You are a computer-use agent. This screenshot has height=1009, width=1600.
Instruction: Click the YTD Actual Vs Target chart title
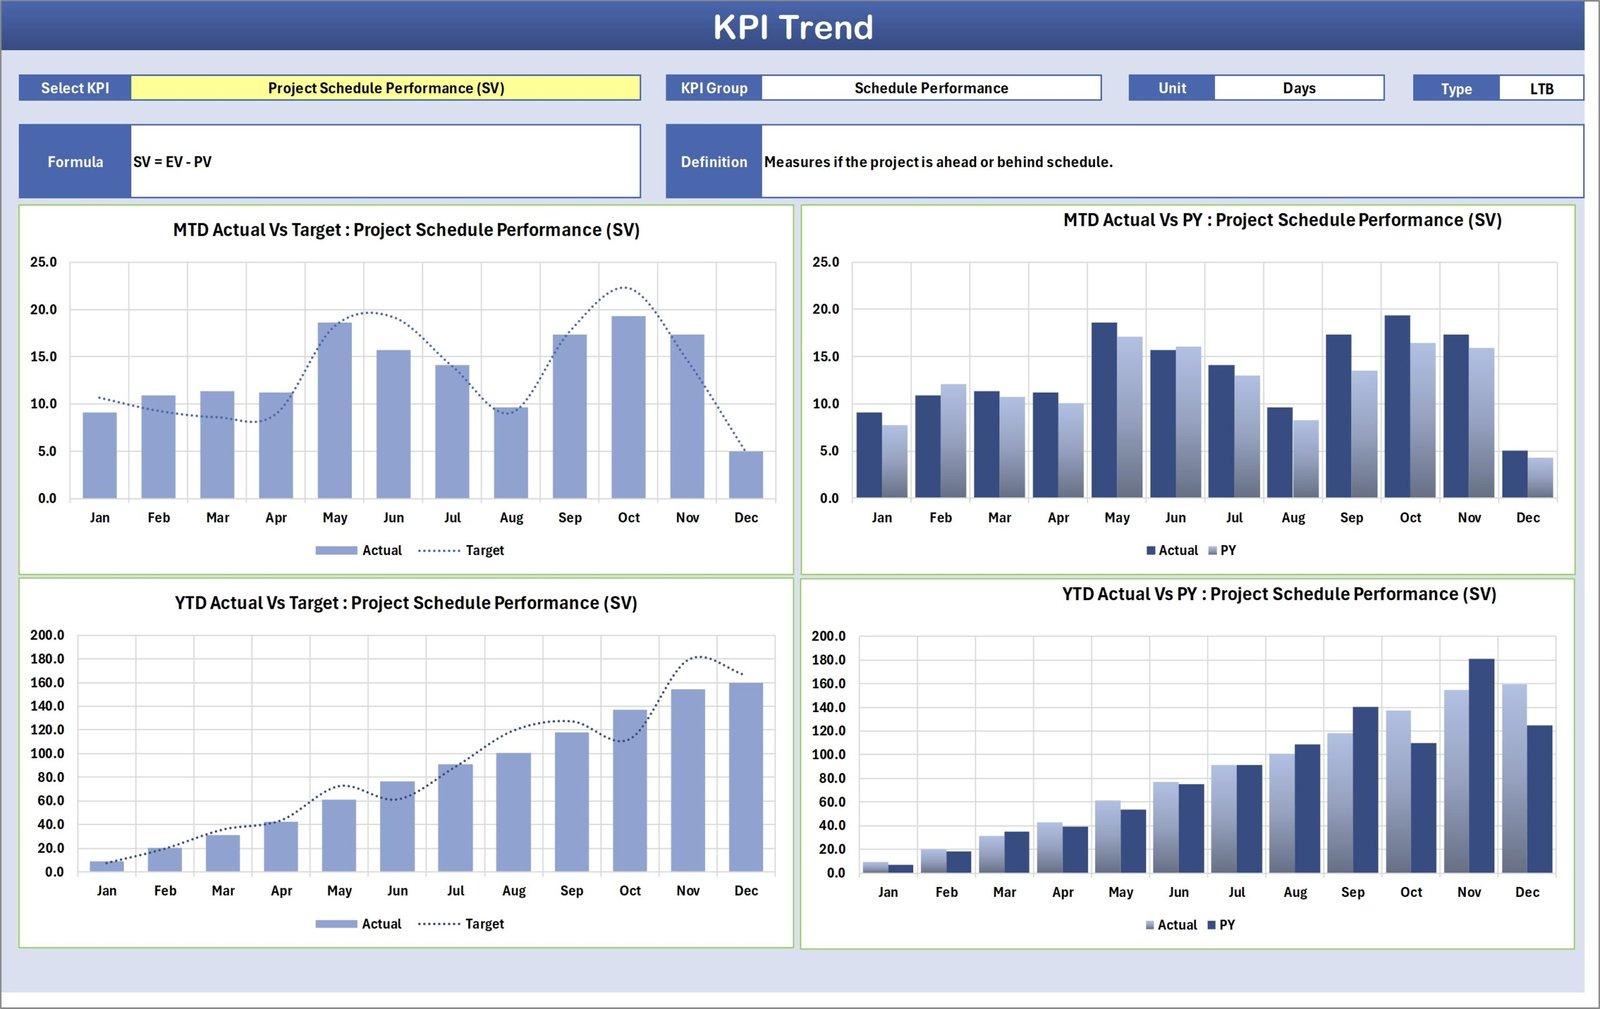pos(406,603)
